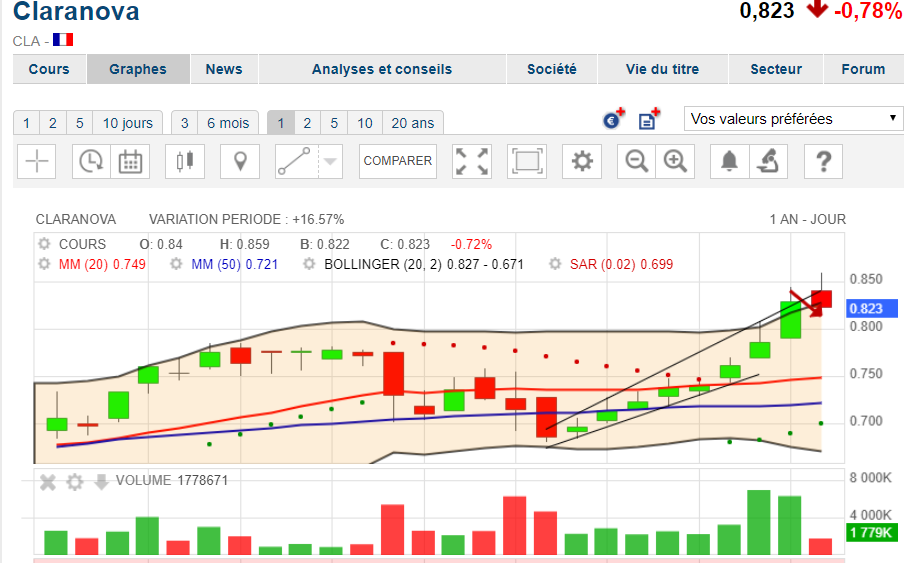Change chart type with candlestick icon
910x563 pixels.
(185, 161)
